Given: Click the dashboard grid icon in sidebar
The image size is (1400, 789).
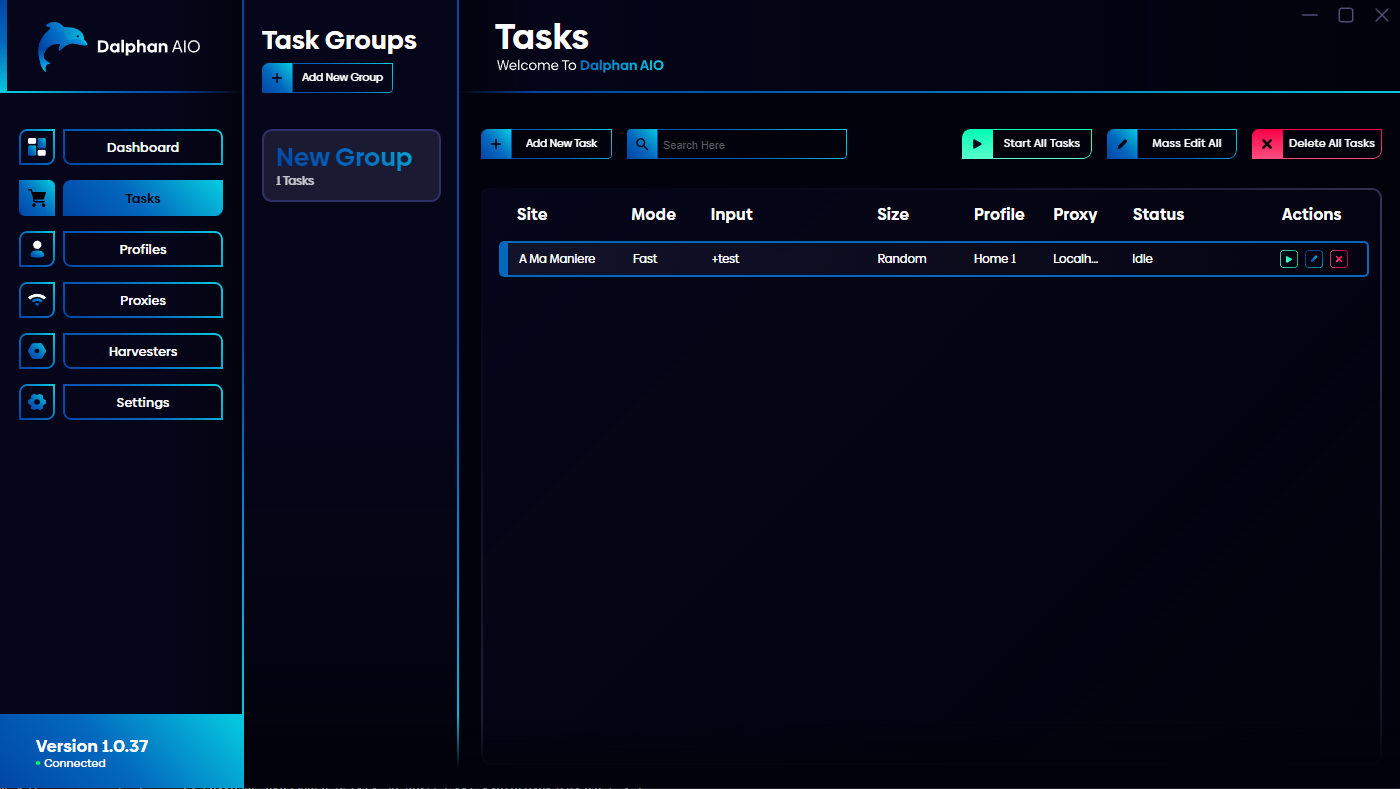Looking at the screenshot, I should tap(37, 147).
